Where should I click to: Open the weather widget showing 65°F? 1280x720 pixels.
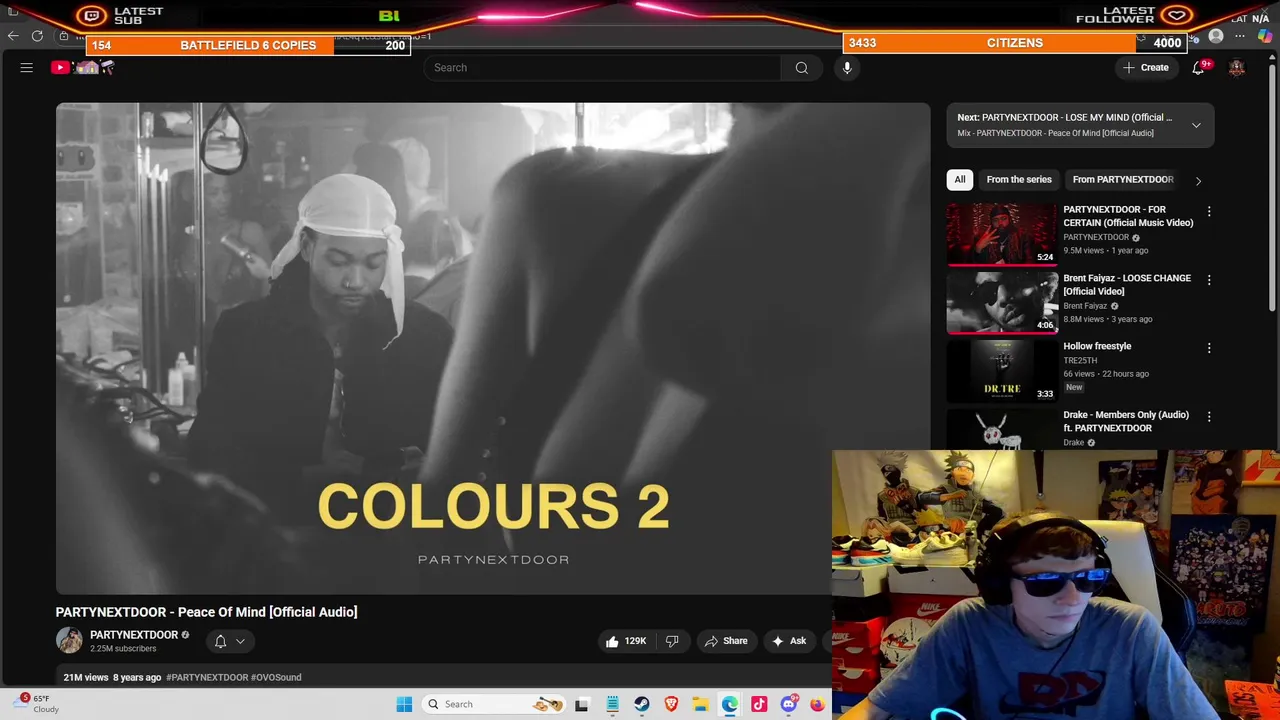tap(36, 703)
